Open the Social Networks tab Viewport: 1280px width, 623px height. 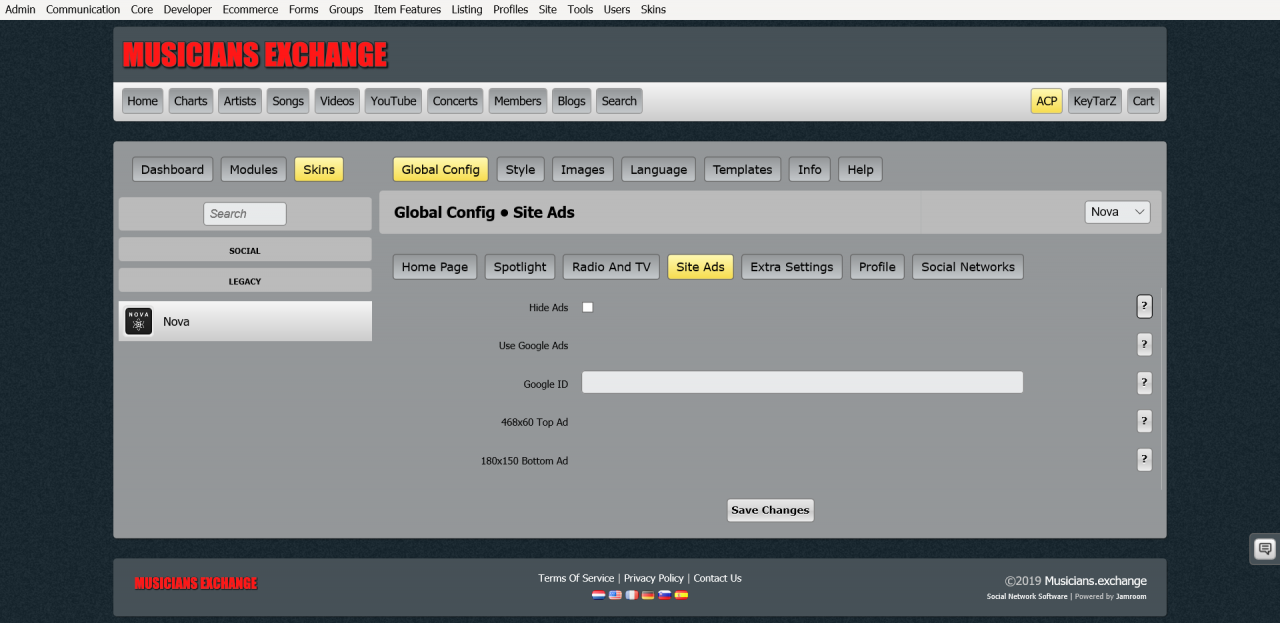(967, 267)
